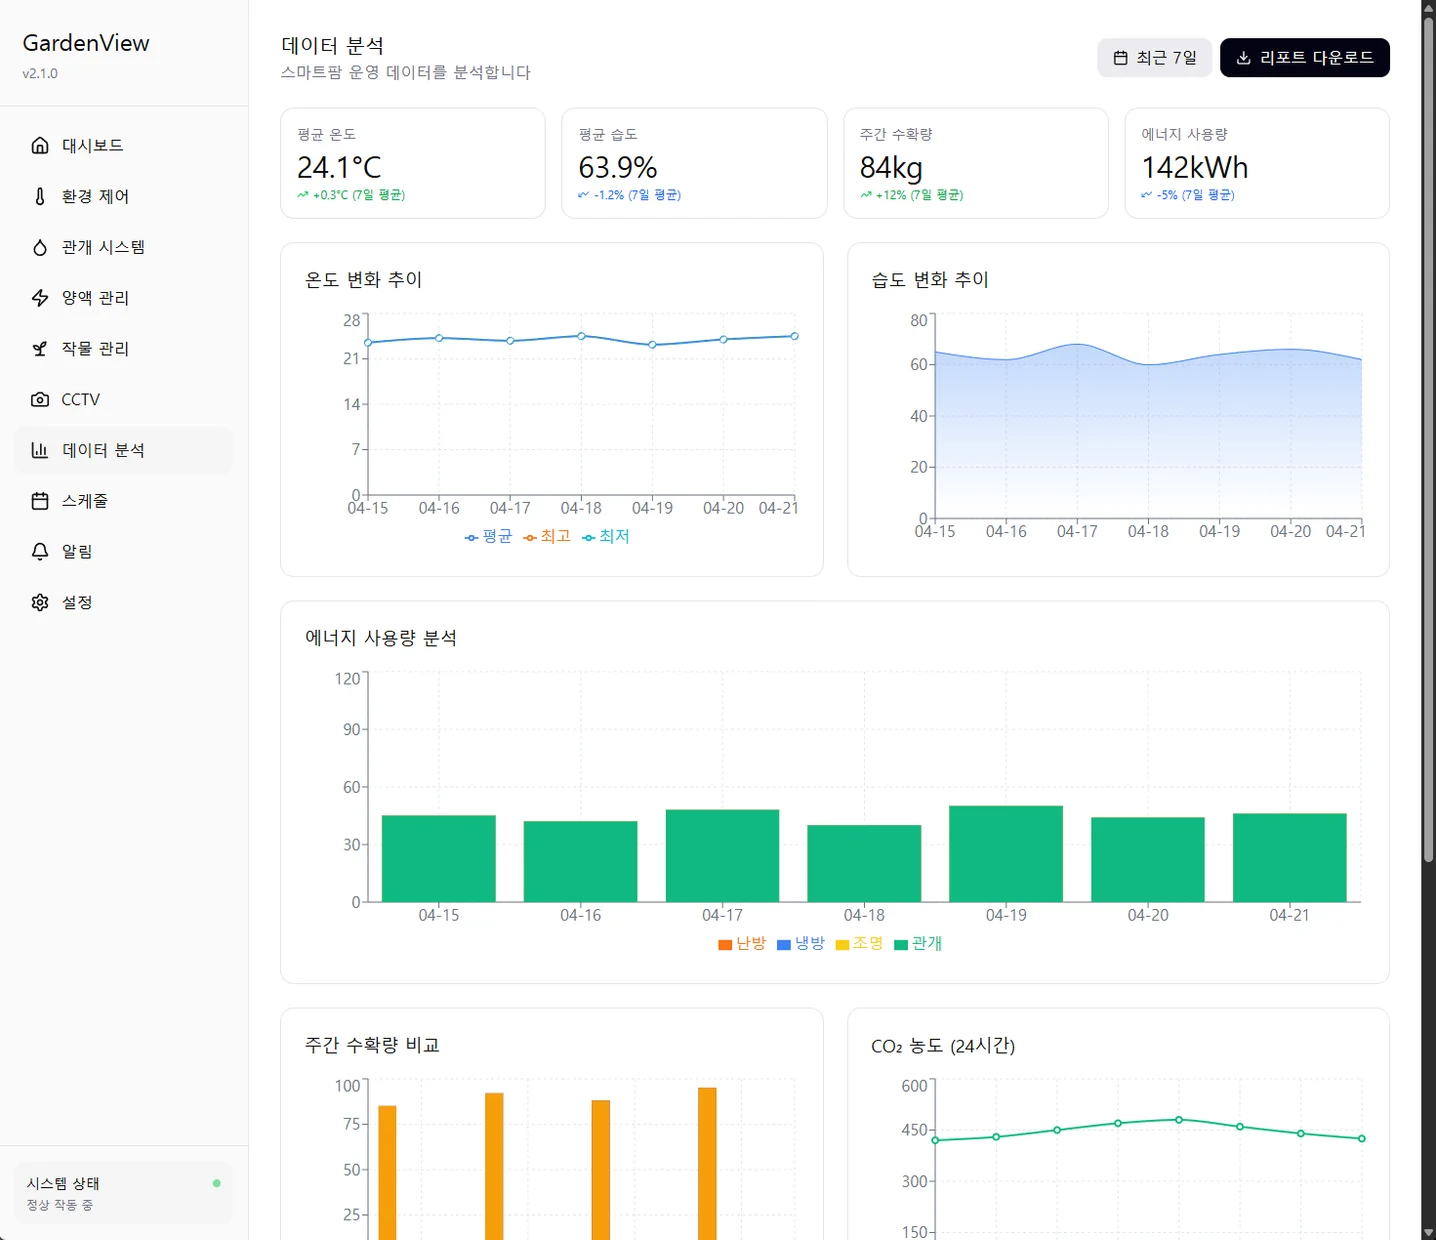Click the 평균 습도 value 63.9%

[x=618, y=167]
